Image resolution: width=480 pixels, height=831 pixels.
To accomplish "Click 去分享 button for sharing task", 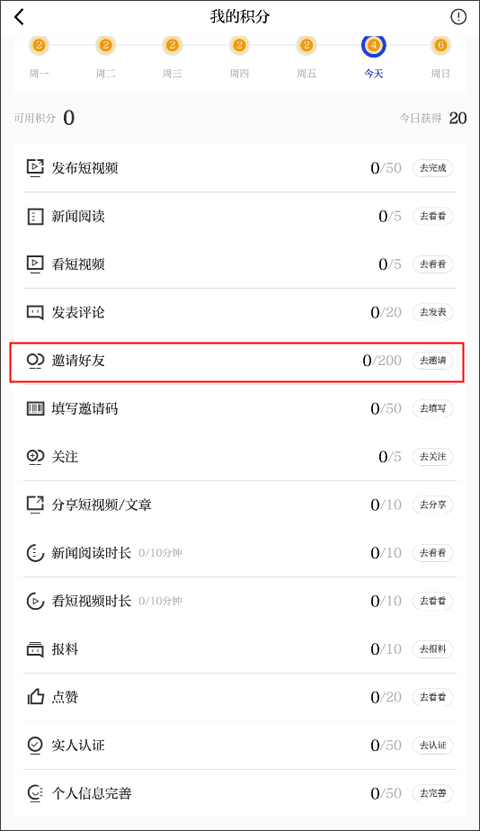I will (433, 505).
